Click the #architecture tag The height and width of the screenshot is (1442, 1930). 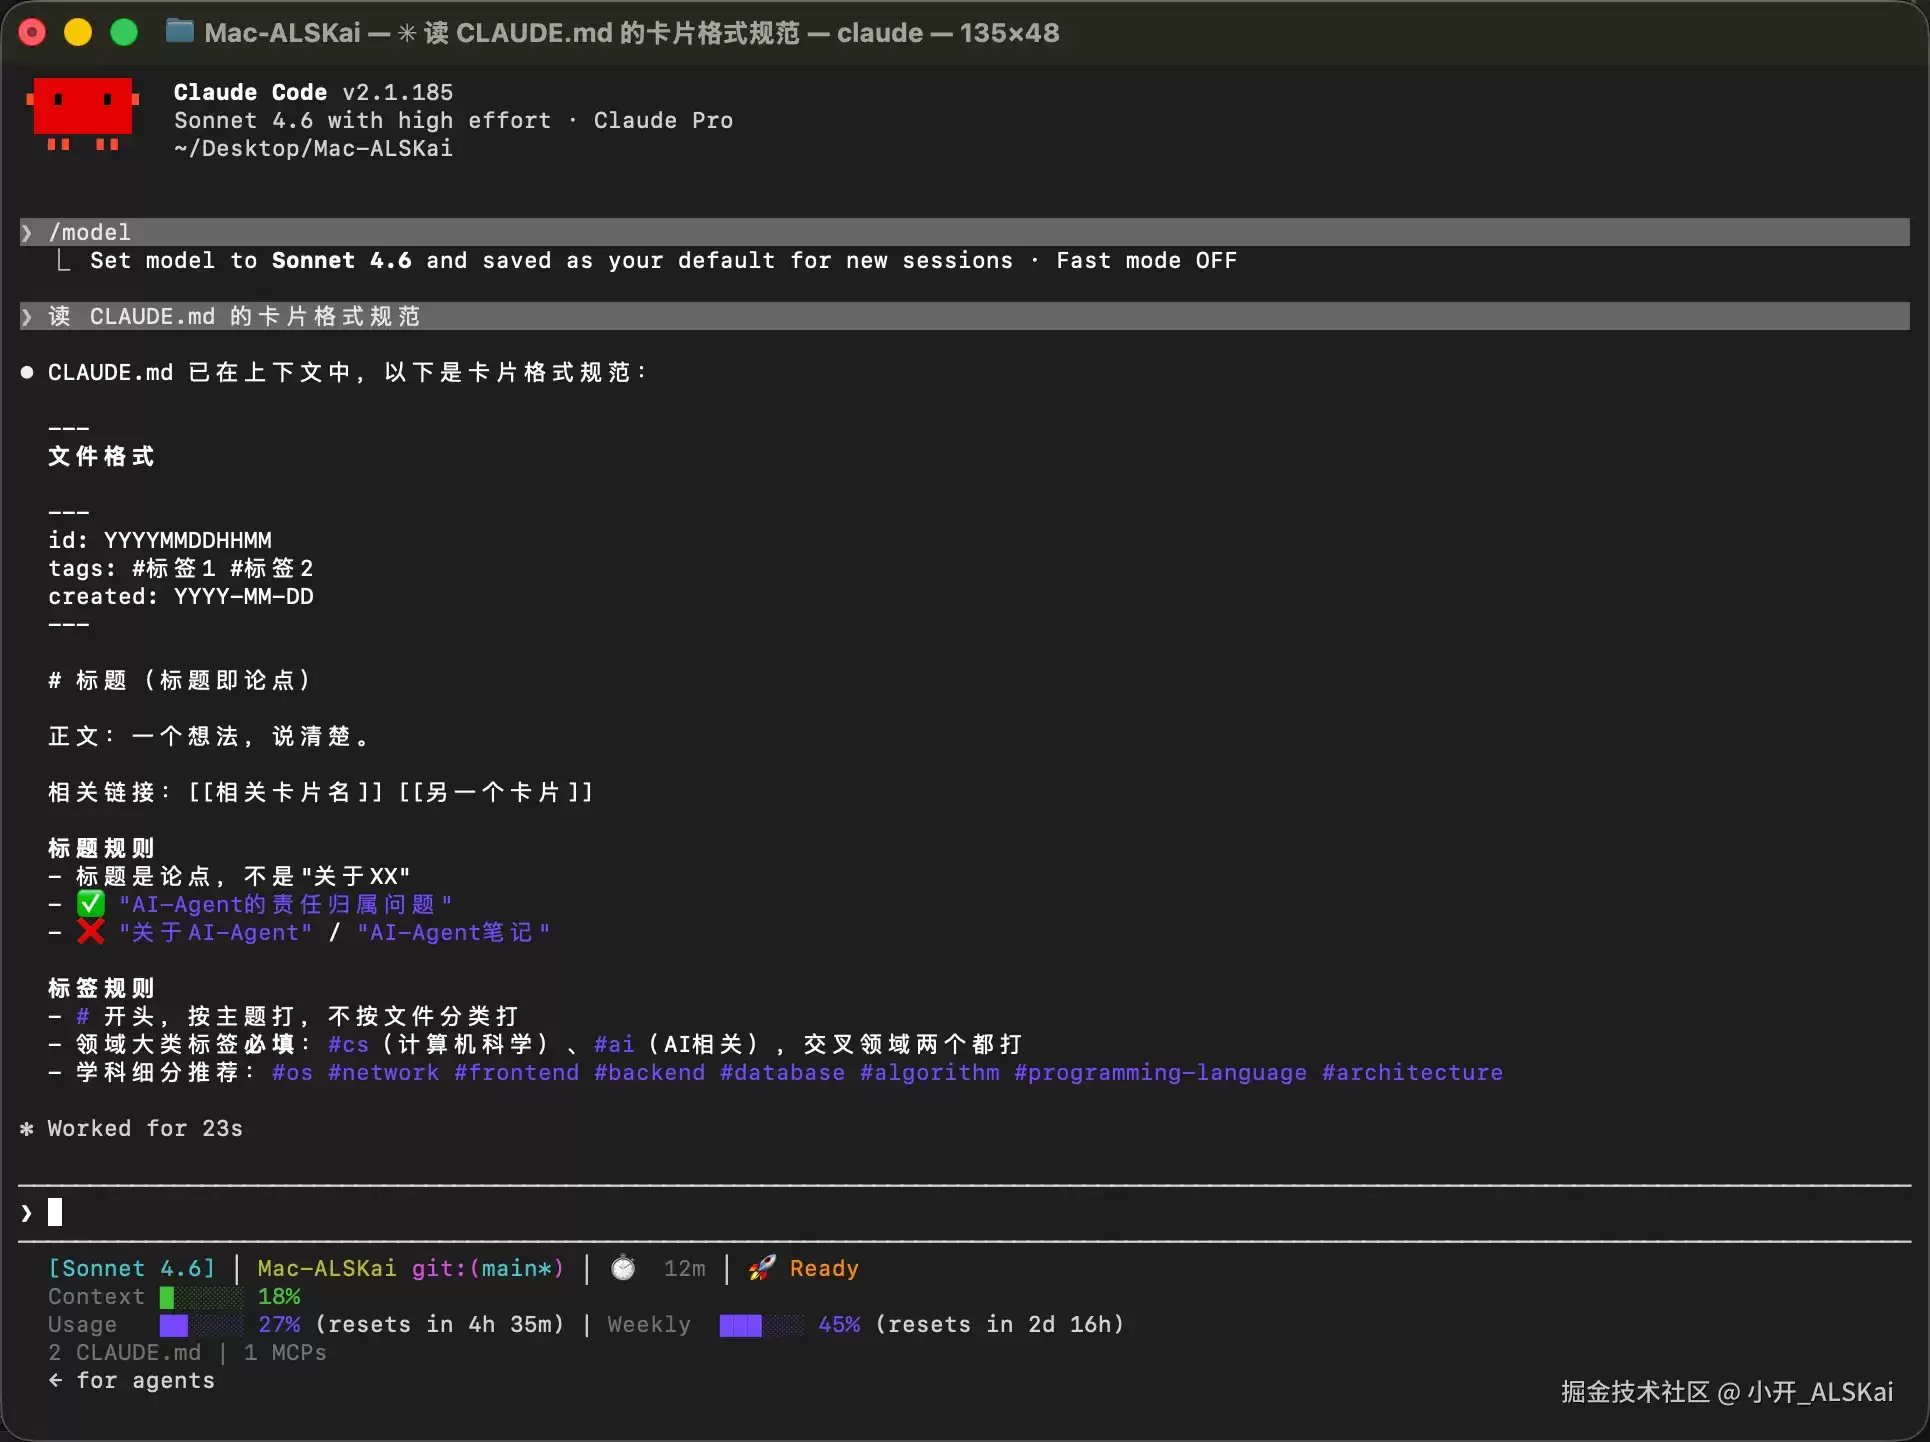tap(1412, 1072)
